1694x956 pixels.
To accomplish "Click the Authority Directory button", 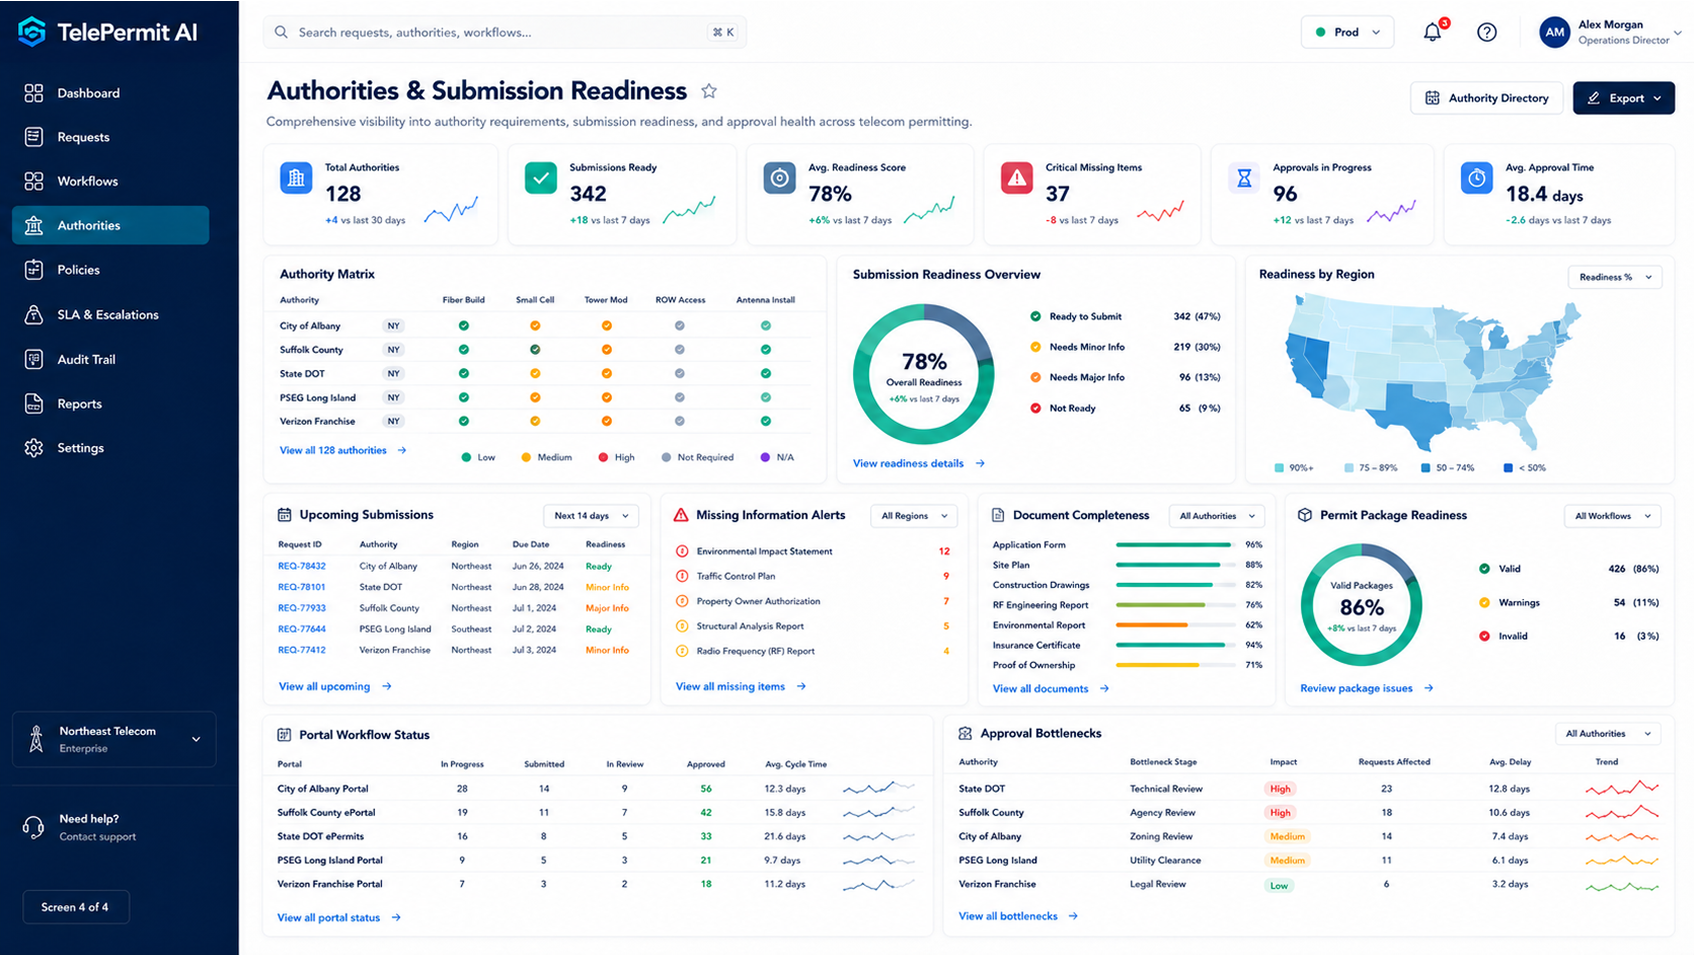I will coord(1486,98).
